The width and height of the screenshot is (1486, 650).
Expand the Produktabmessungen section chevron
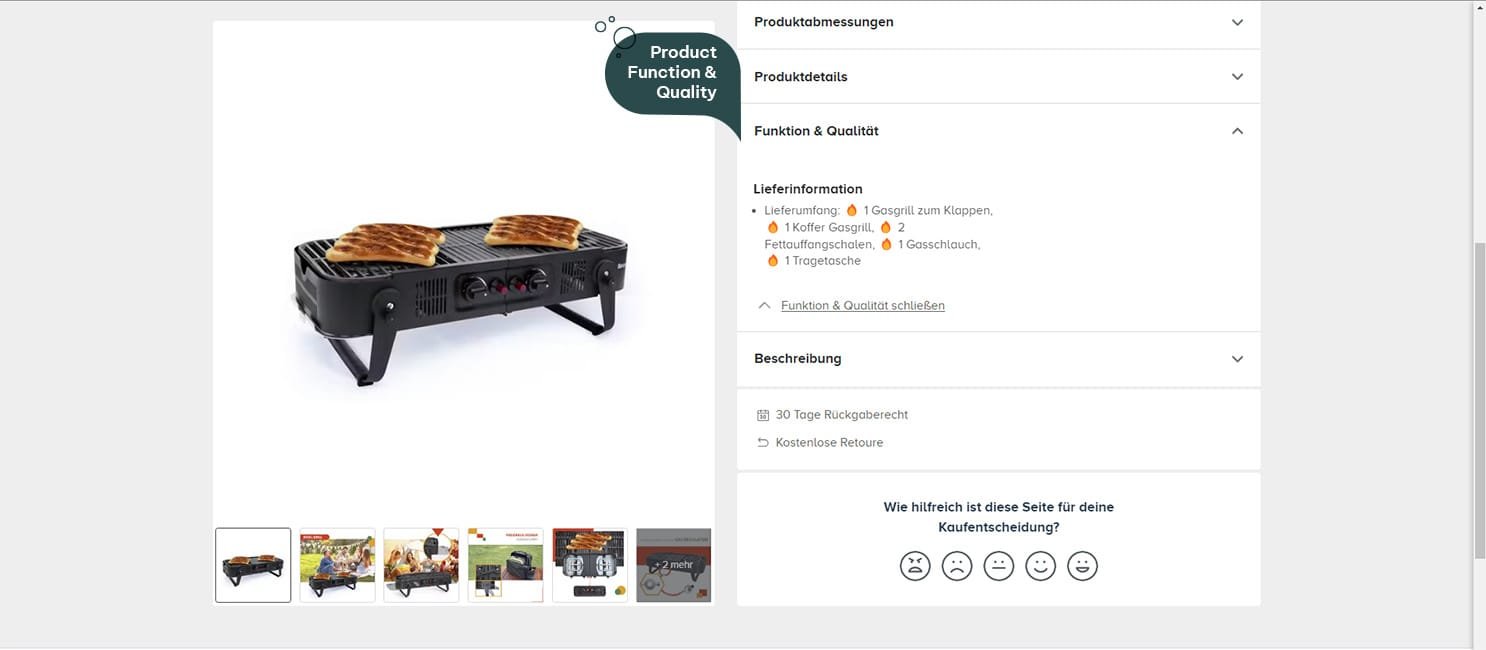(x=1237, y=22)
